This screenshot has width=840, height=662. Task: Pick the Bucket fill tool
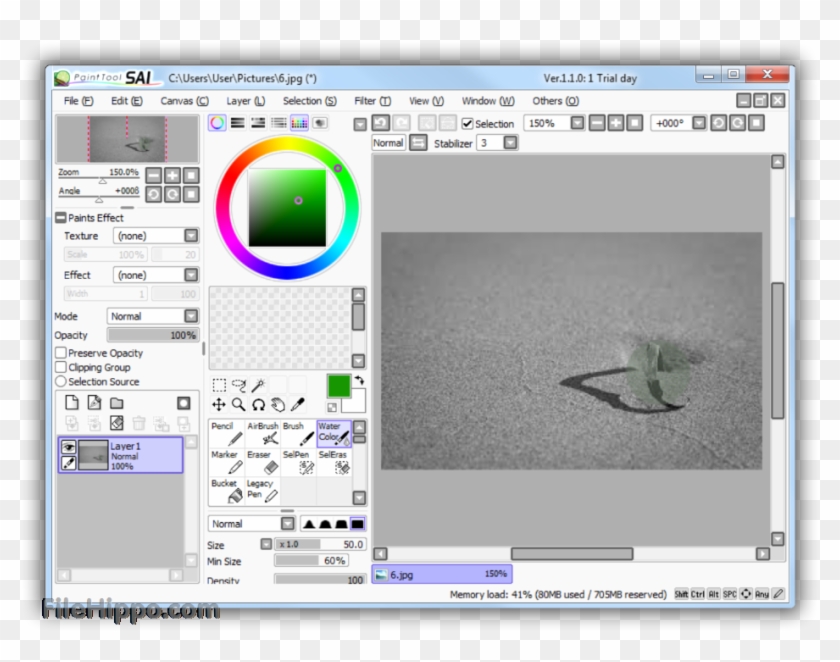click(227, 490)
